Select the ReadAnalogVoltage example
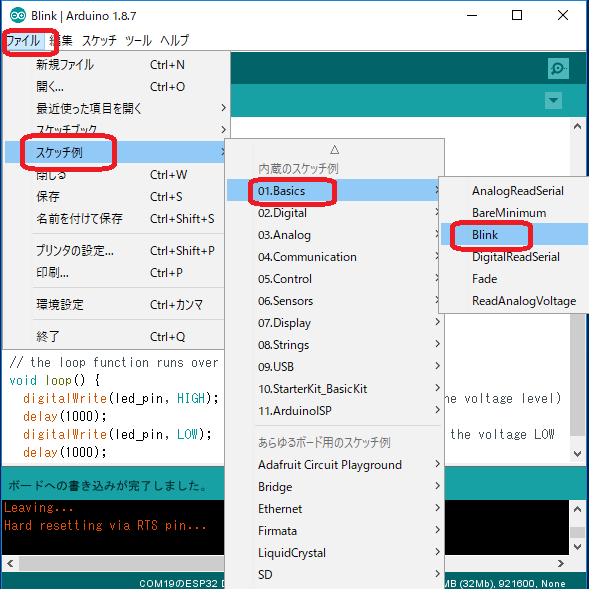The height and width of the screenshot is (589, 589). (x=514, y=301)
